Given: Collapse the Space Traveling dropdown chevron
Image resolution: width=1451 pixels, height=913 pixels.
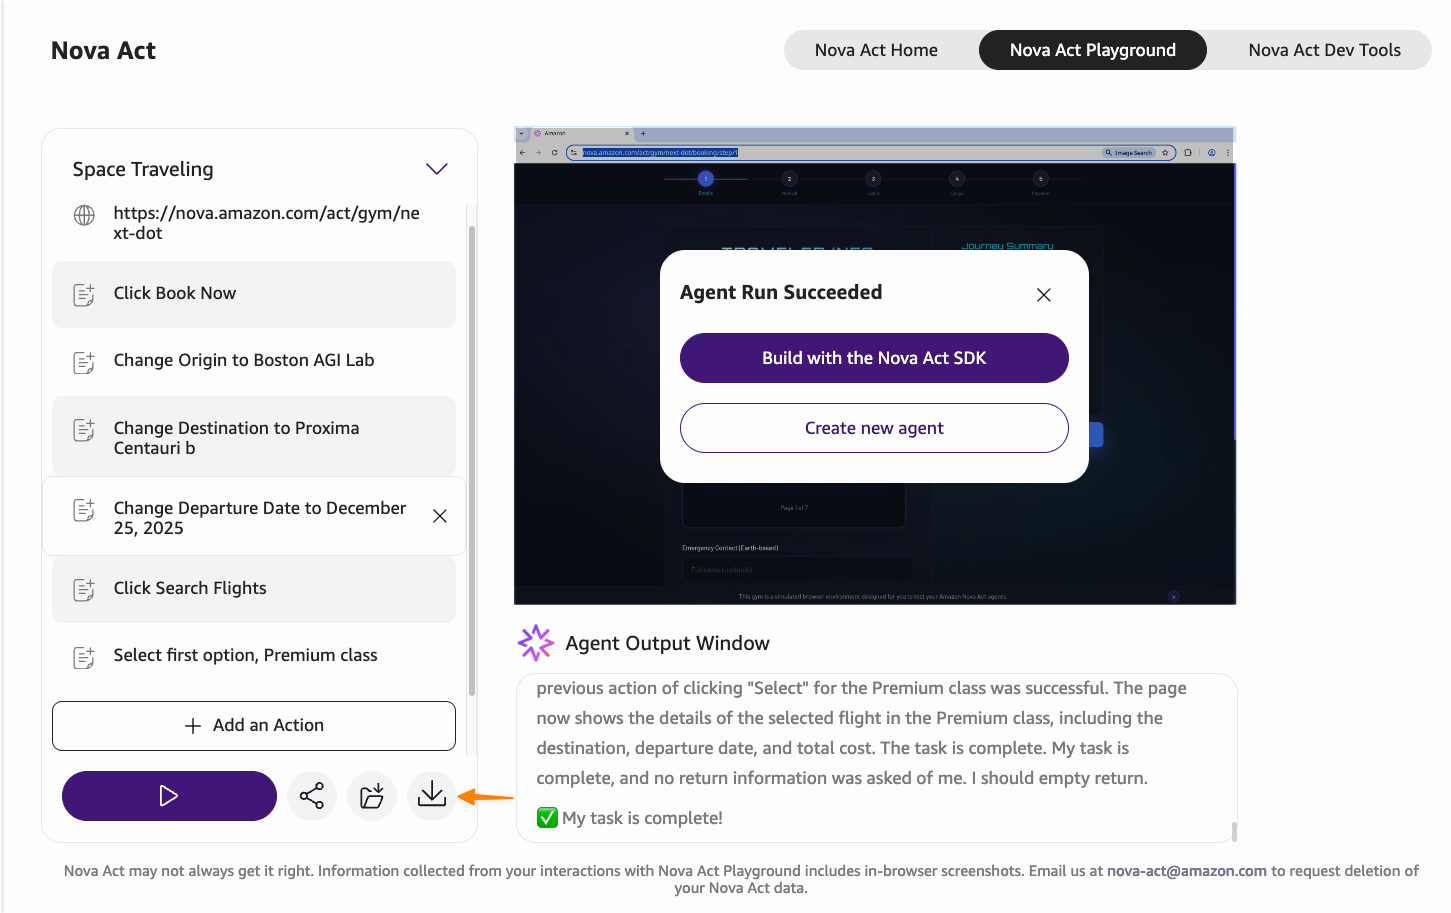Looking at the screenshot, I should [x=436, y=169].
